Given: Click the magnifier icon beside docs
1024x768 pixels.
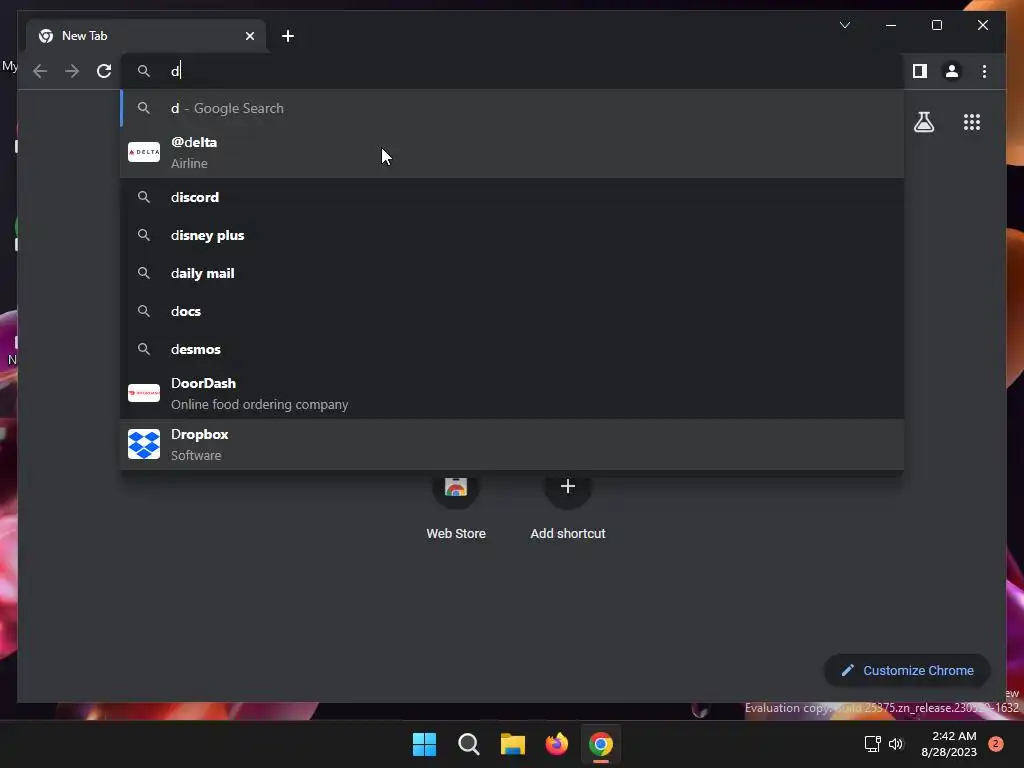Looking at the screenshot, I should (x=144, y=311).
